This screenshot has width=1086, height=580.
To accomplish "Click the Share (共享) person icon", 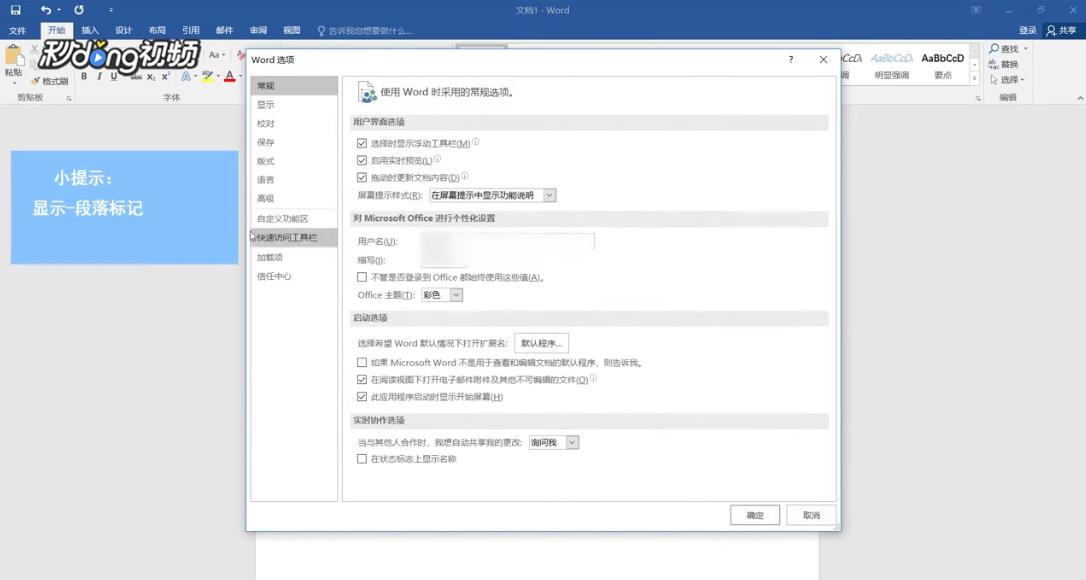I will 1051,30.
